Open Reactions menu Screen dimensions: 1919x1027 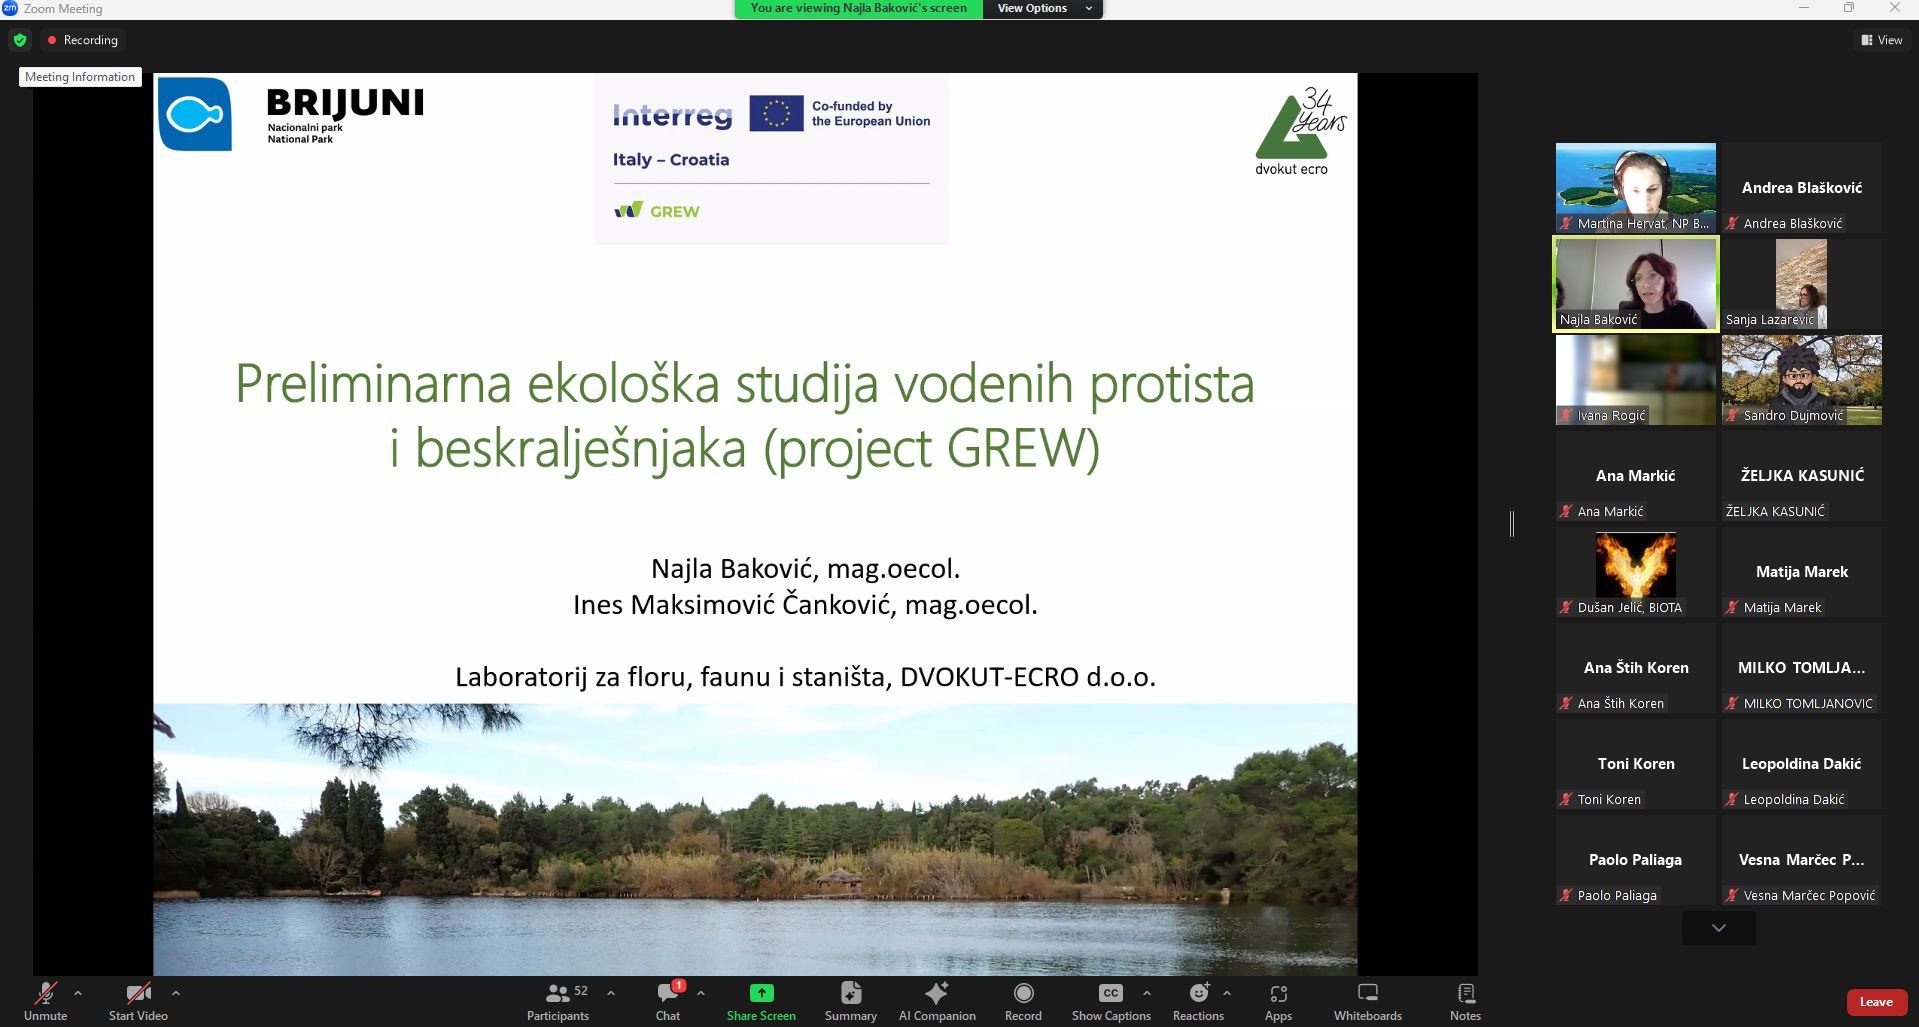[1198, 1001]
